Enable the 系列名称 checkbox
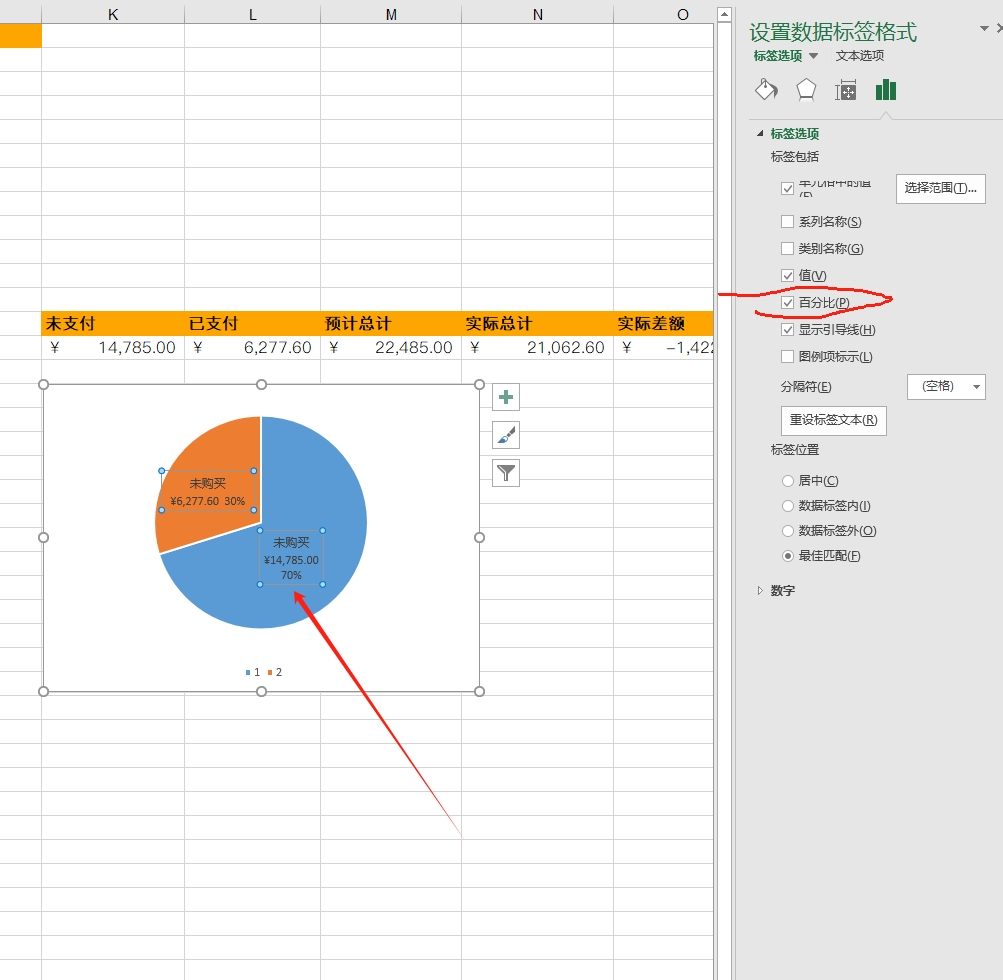This screenshot has height=980, width=1003. pos(788,222)
